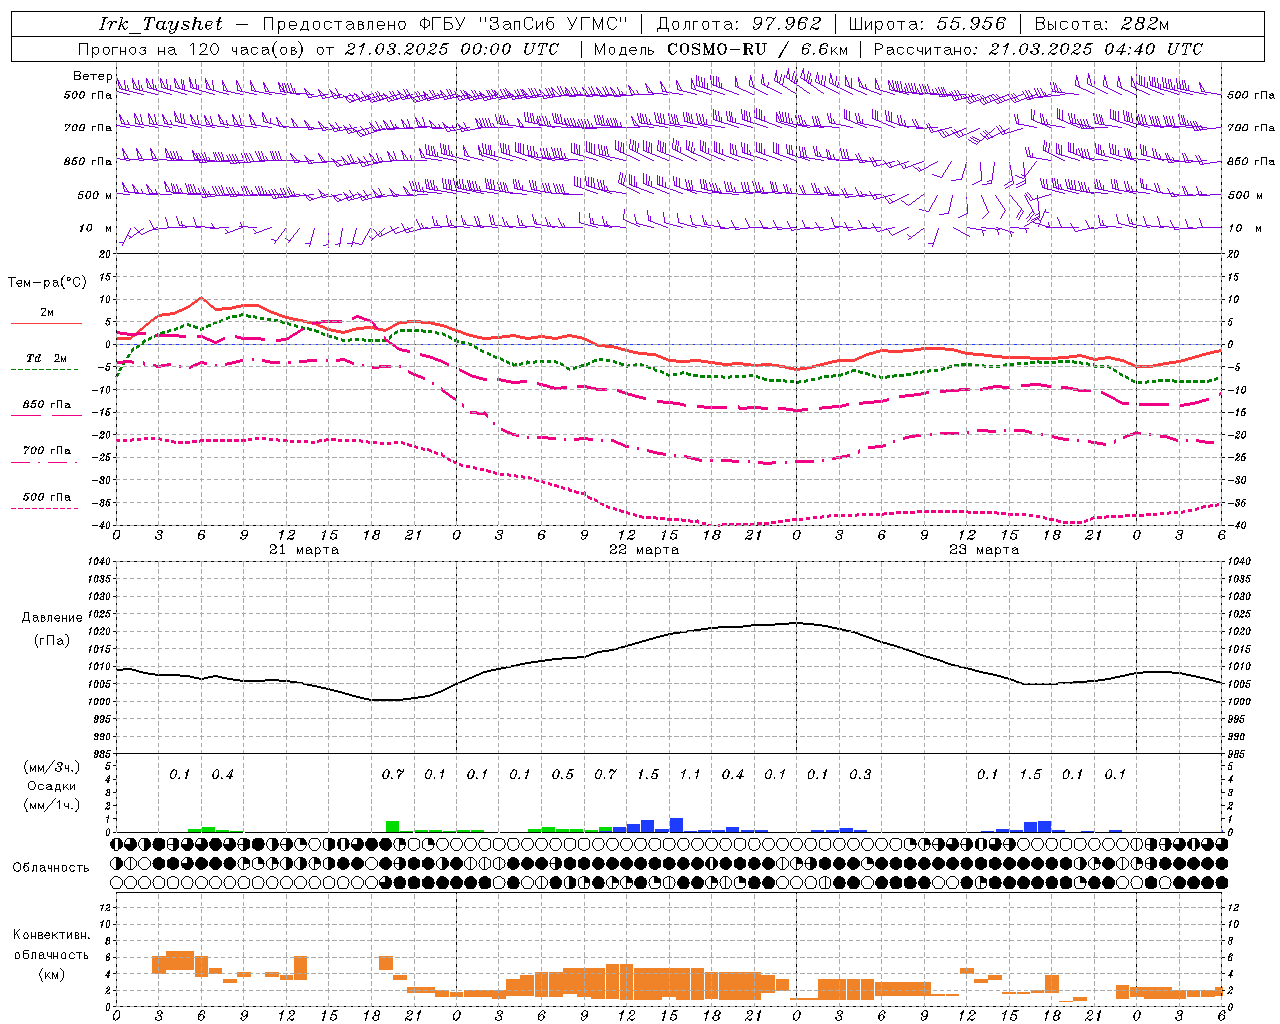Image resolution: width=1280 pixels, height=1024 pixels.
Task: Click the 1.1 precipitation amount value
Action: click(690, 774)
